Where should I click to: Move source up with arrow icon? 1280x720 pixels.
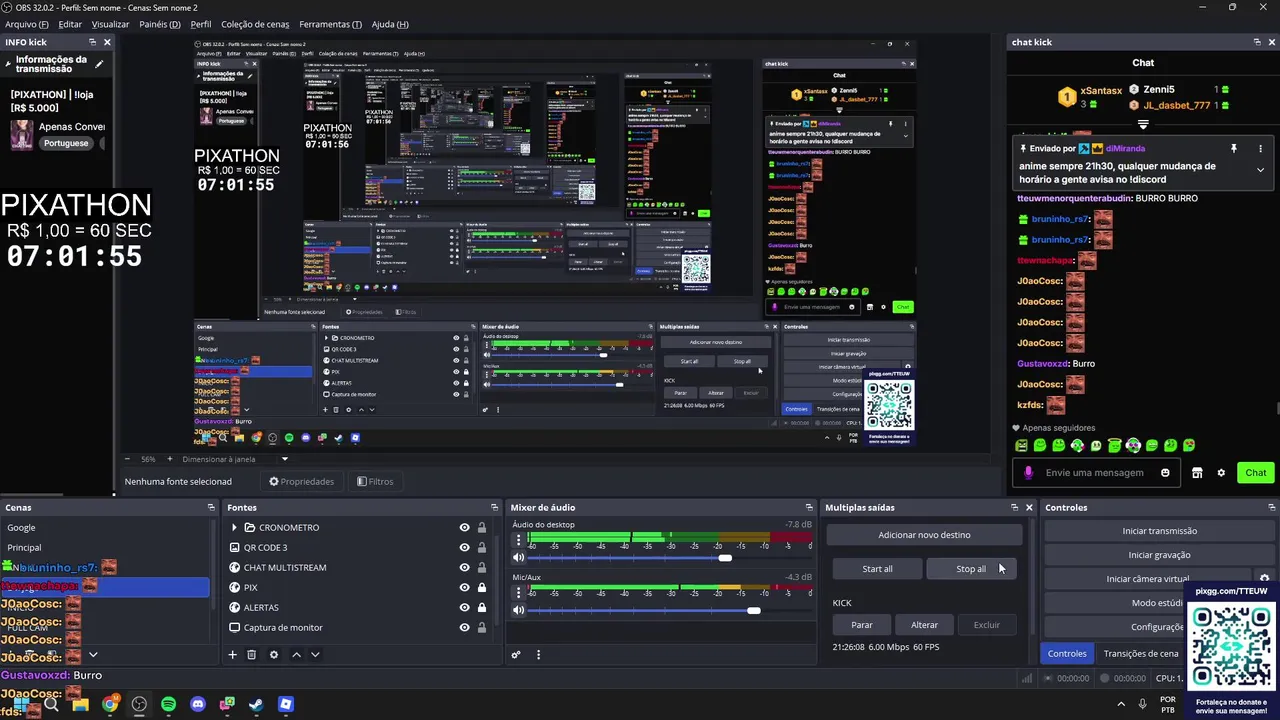(x=296, y=655)
